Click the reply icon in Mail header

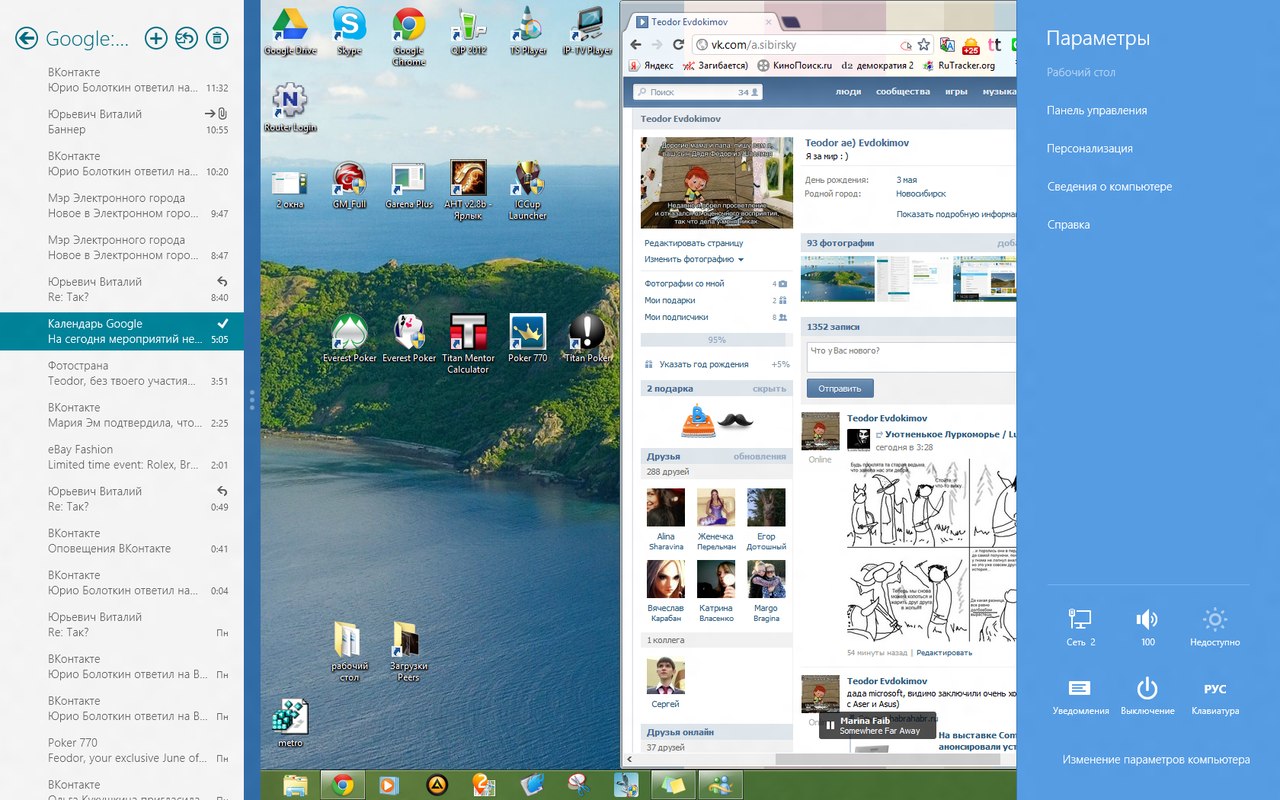click(x=186, y=39)
